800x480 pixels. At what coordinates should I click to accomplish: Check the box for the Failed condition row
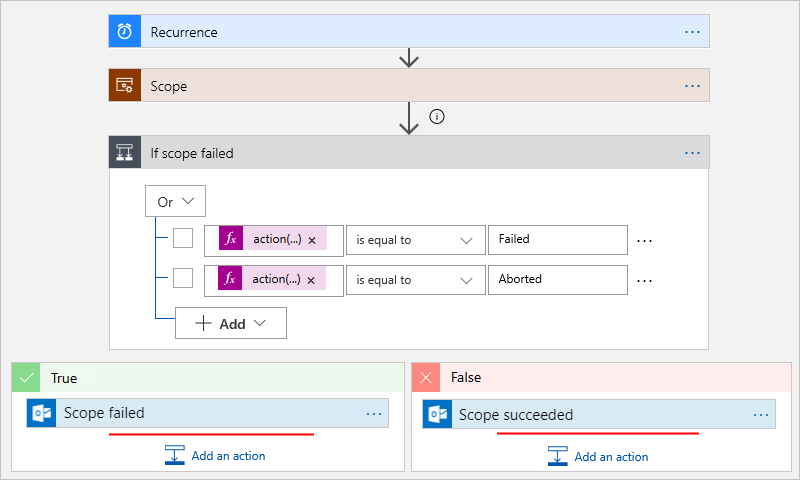[183, 239]
